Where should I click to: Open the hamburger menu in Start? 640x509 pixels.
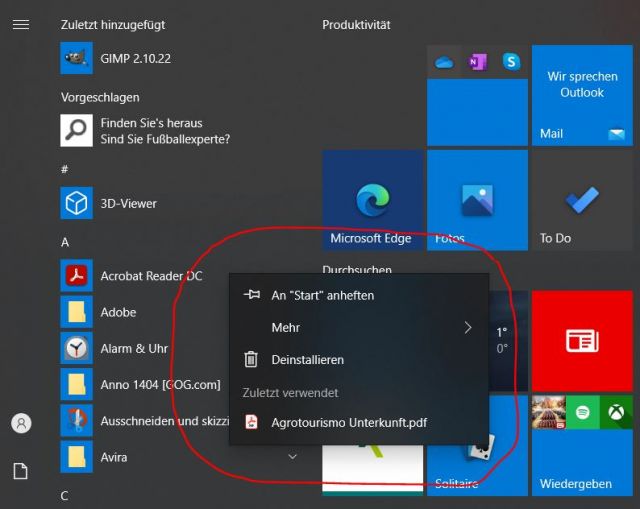[21, 25]
